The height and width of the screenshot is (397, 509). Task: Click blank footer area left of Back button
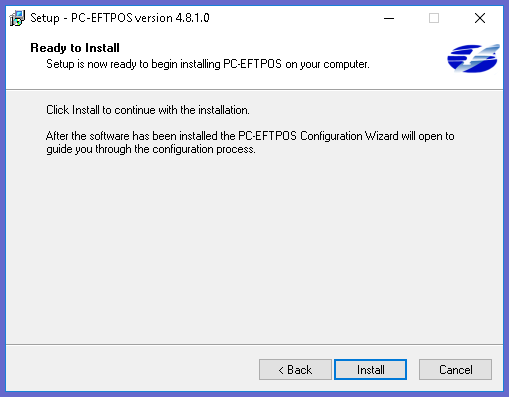(x=132, y=369)
